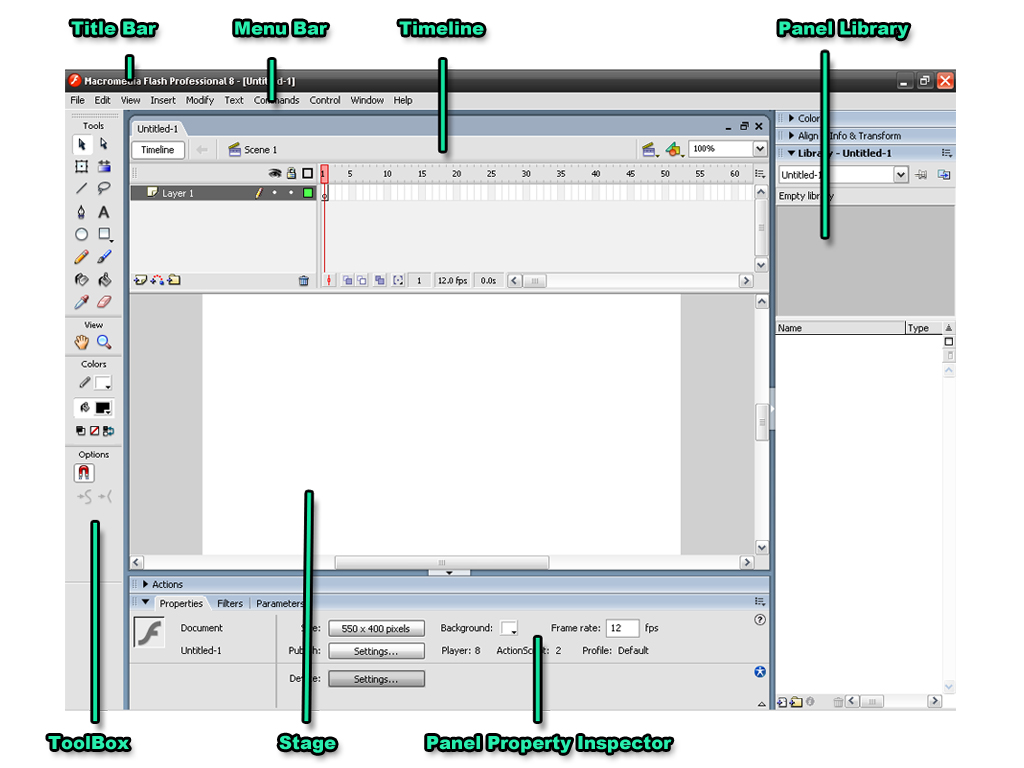Select the Oval tool
Image resolution: width=1024 pixels, height=768 pixels.
[x=82, y=234]
